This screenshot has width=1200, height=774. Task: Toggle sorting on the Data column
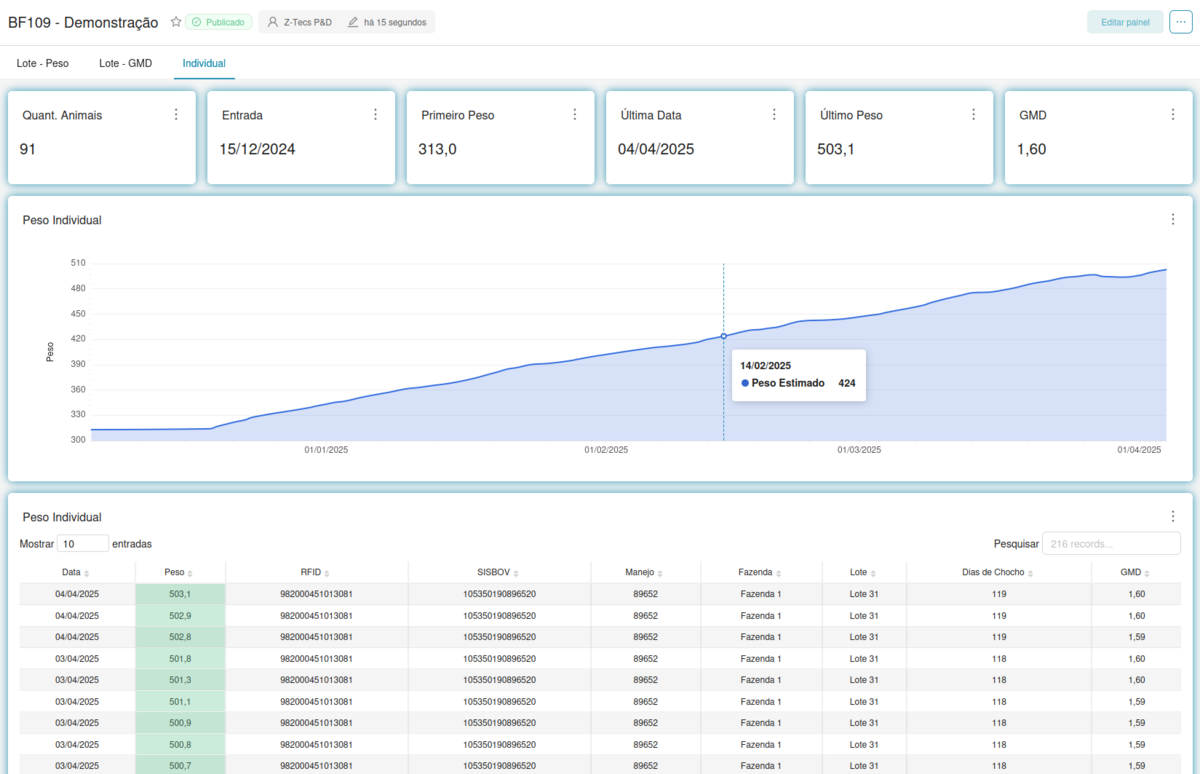pyautogui.click(x=74, y=571)
